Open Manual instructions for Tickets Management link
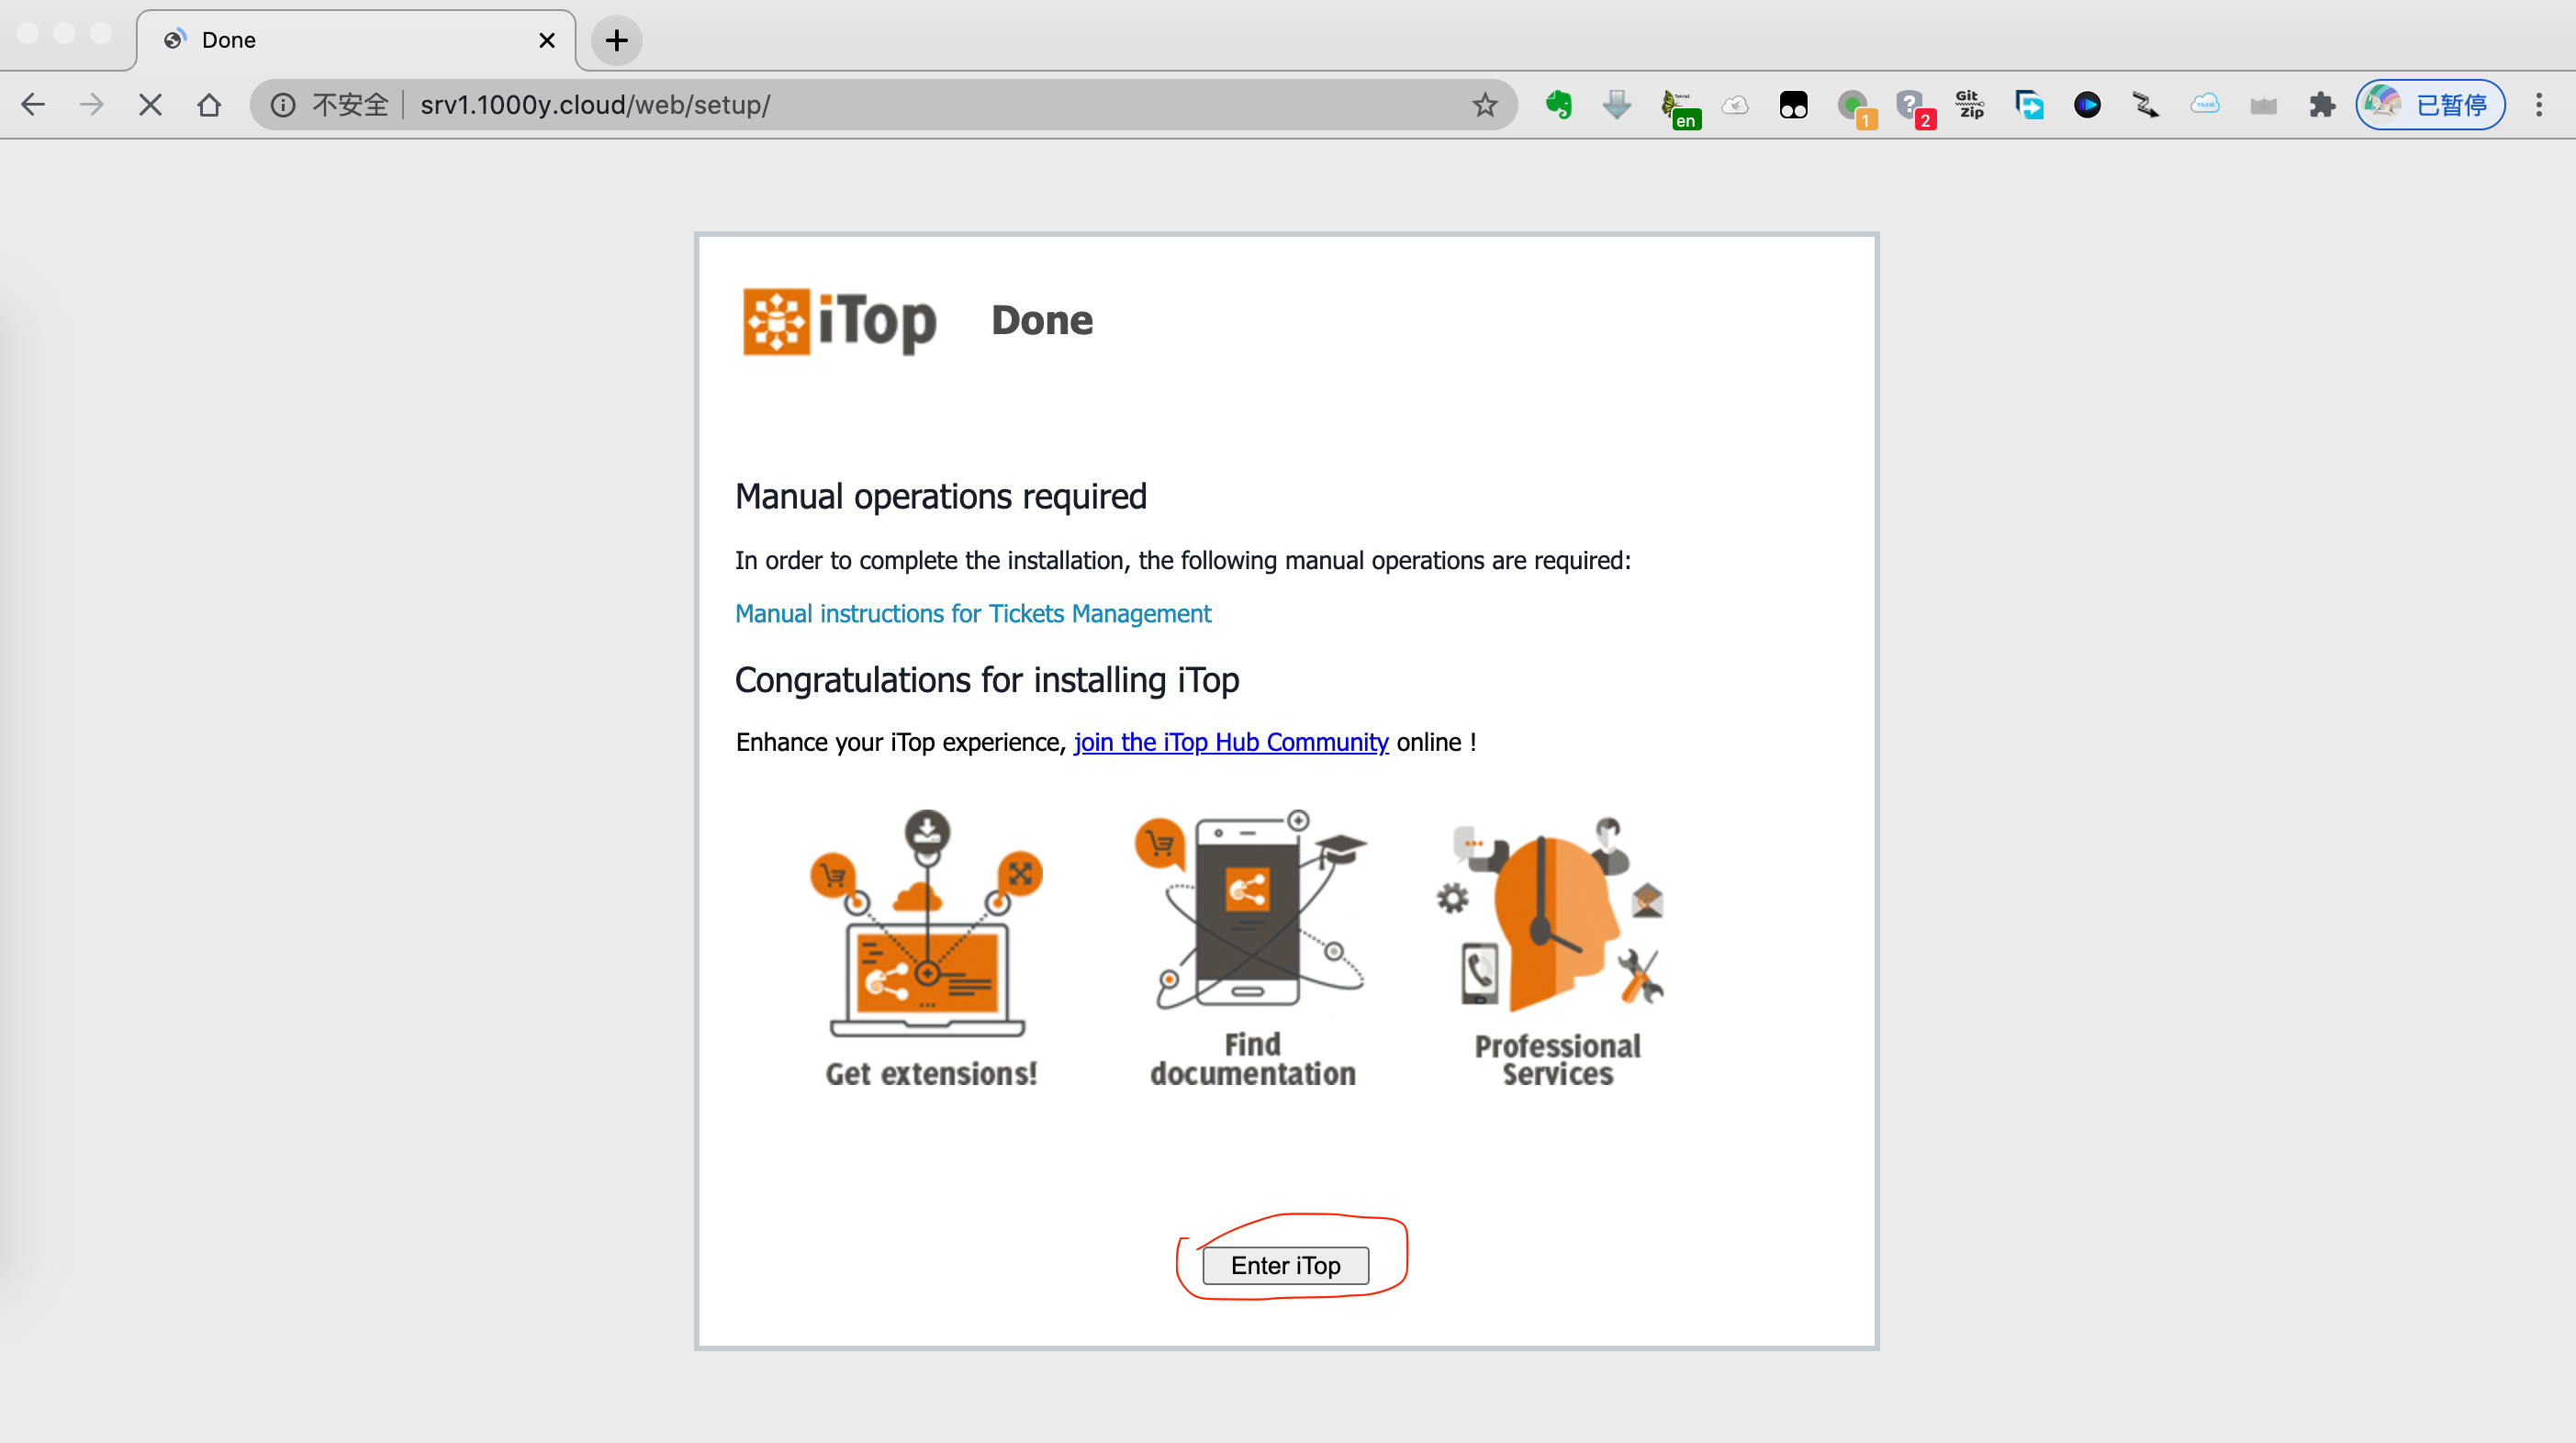 click(x=973, y=614)
